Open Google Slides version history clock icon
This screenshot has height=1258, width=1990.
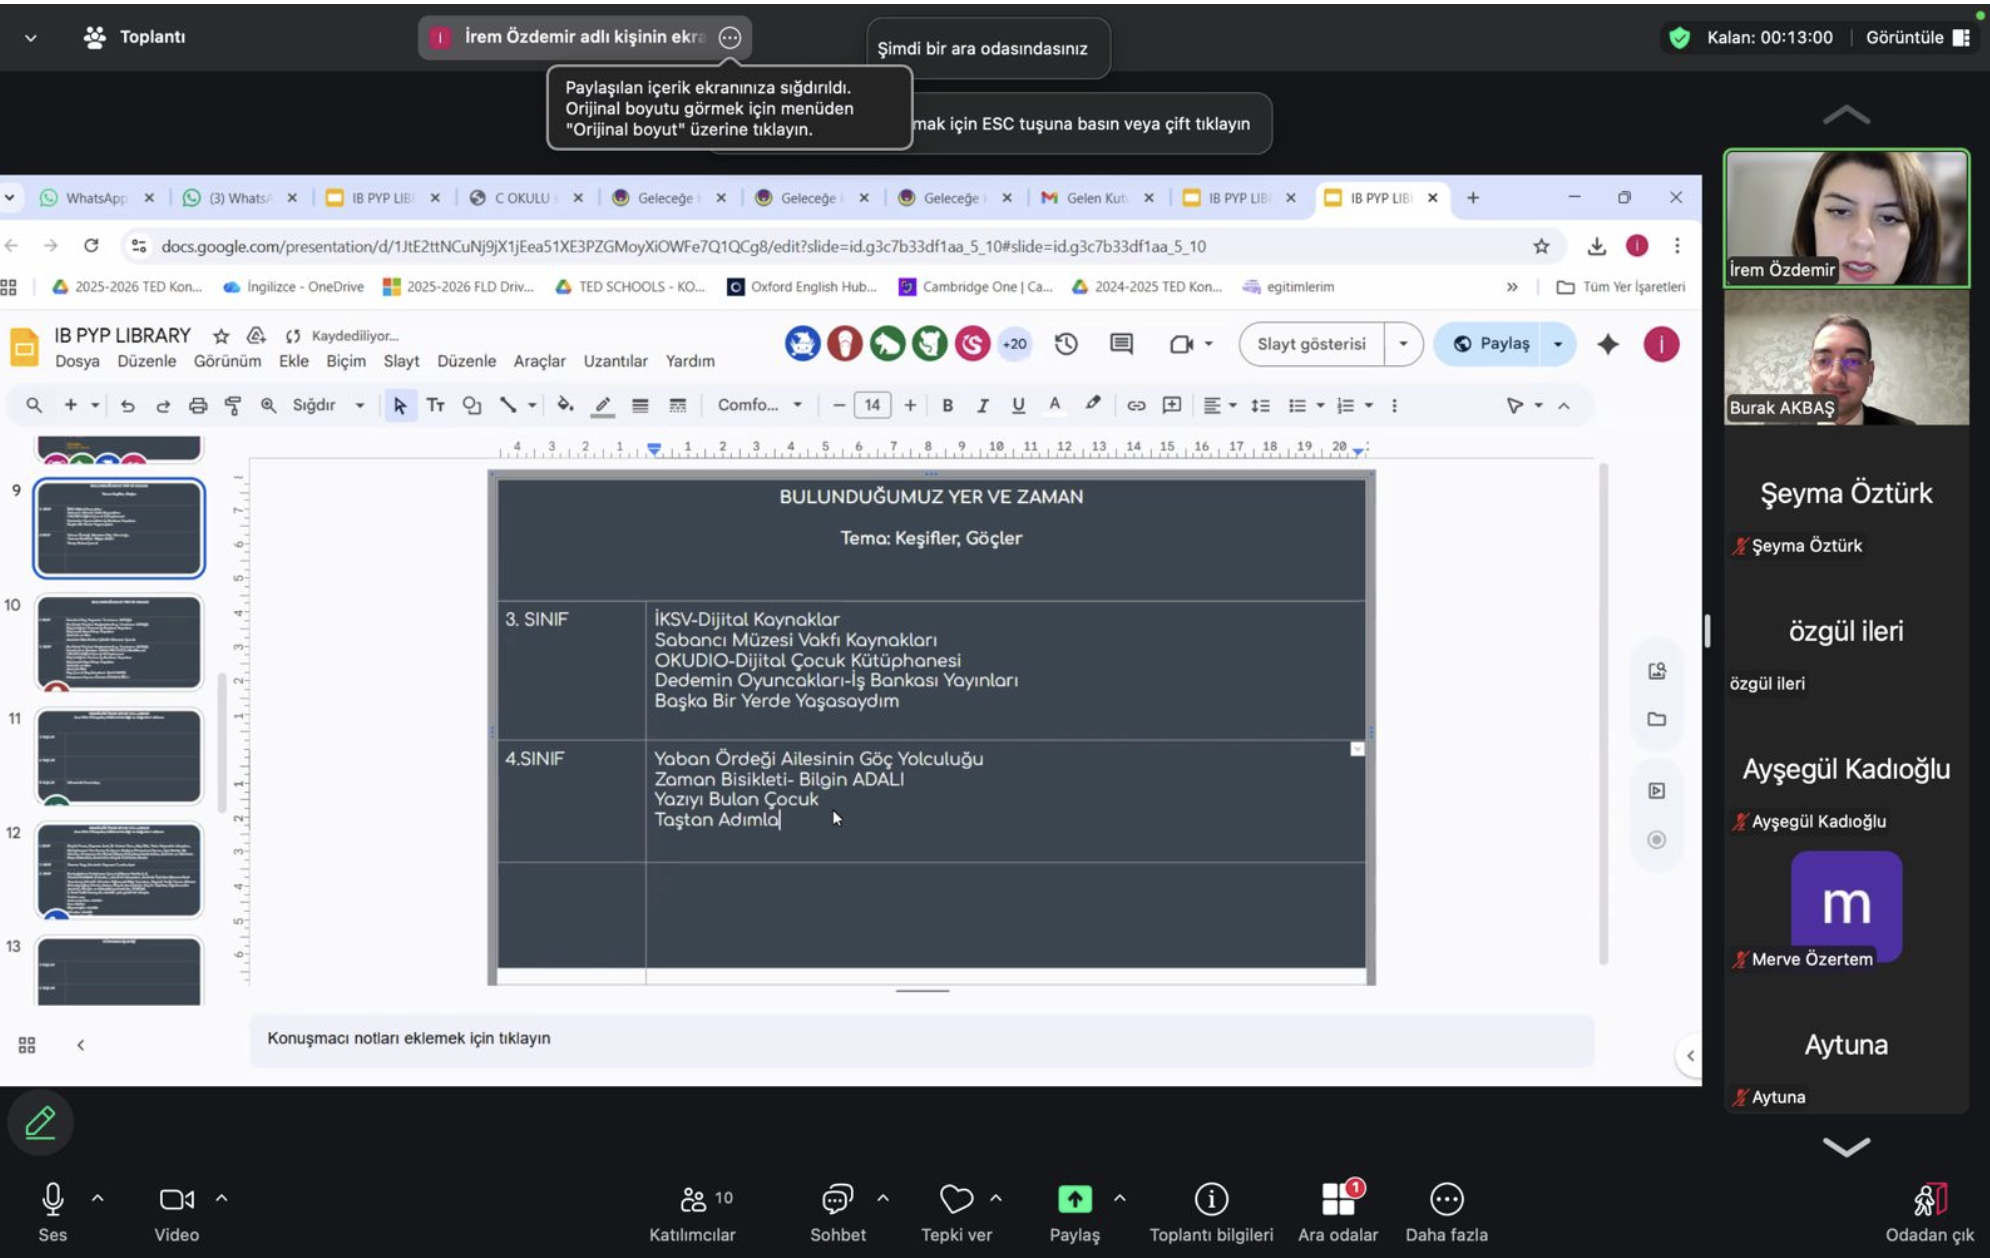click(x=1066, y=344)
